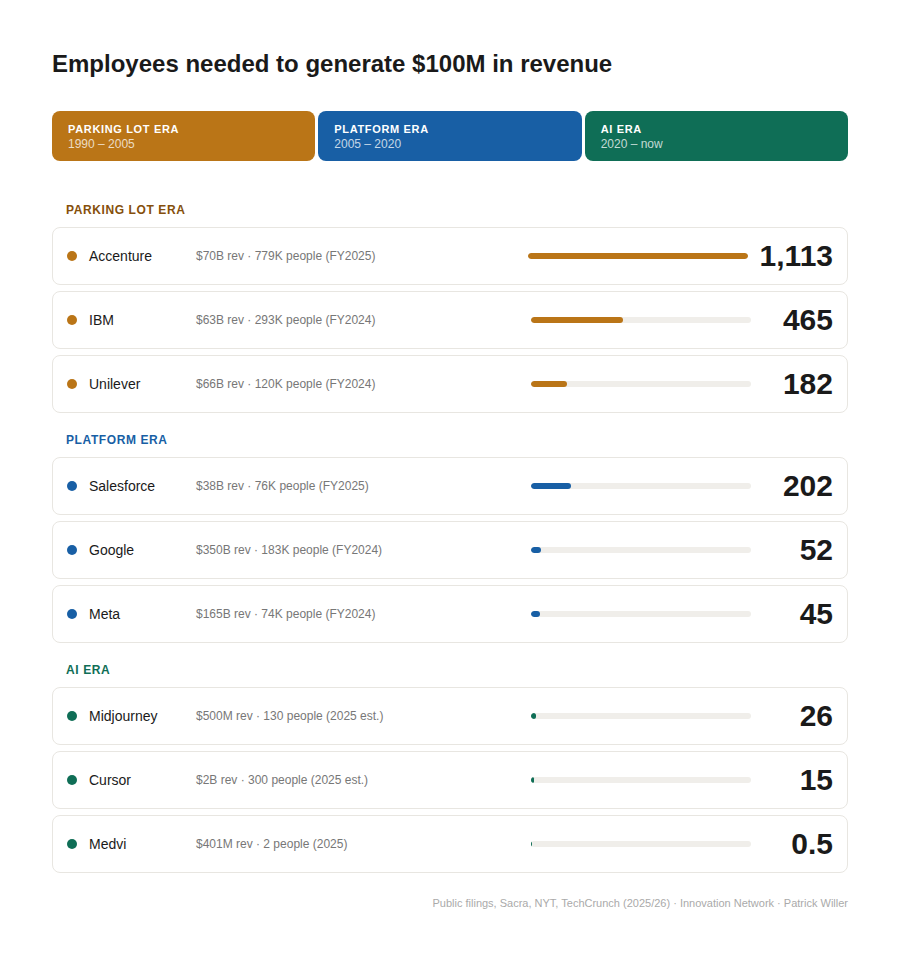The width and height of the screenshot is (900, 957).
Task: Click the value 52 for Google
Action: [816, 551]
